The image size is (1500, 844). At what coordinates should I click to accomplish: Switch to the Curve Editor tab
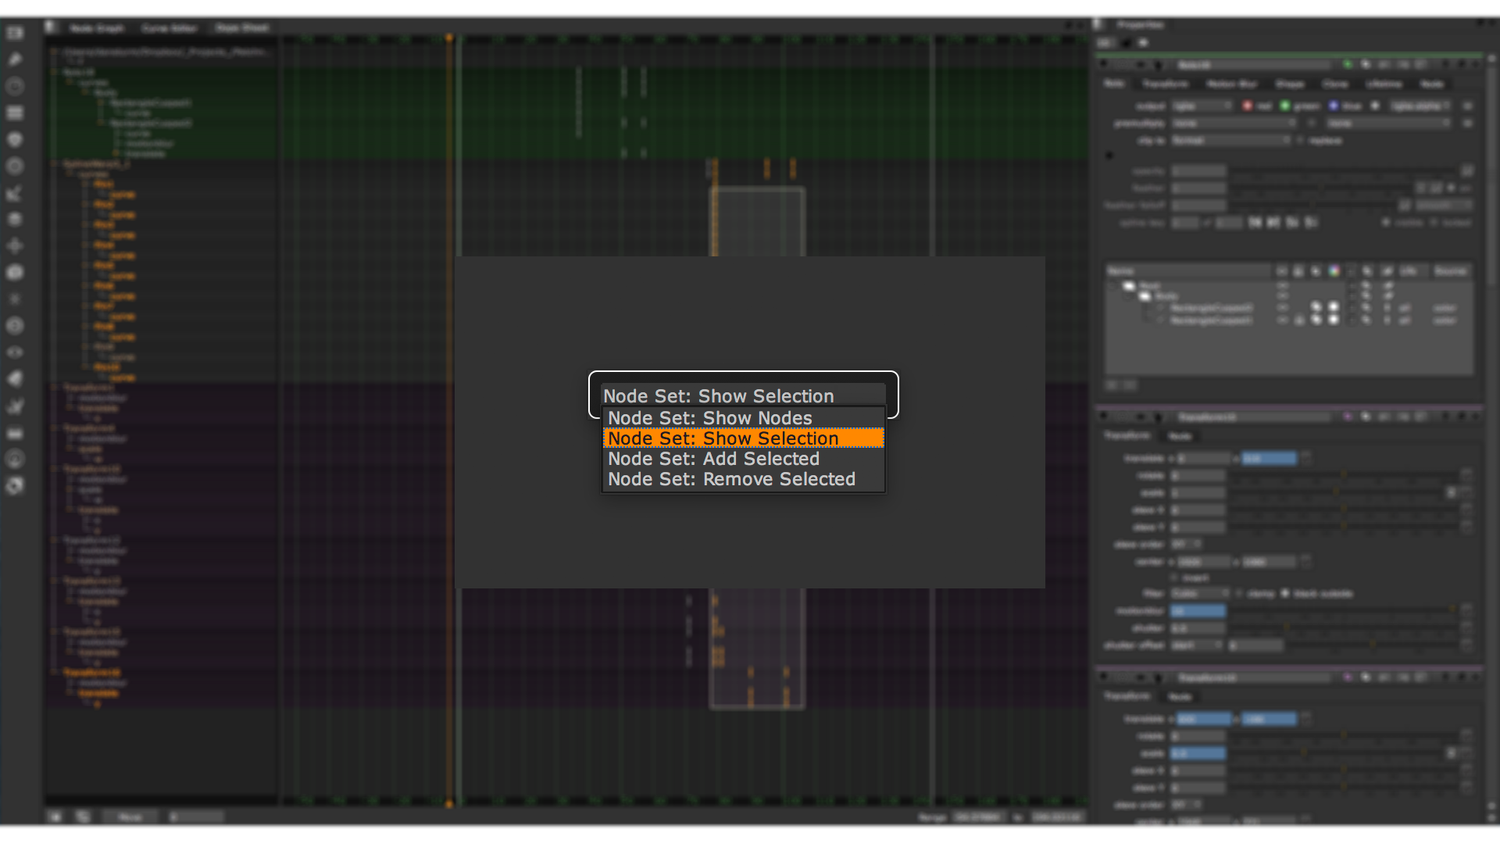(x=169, y=28)
